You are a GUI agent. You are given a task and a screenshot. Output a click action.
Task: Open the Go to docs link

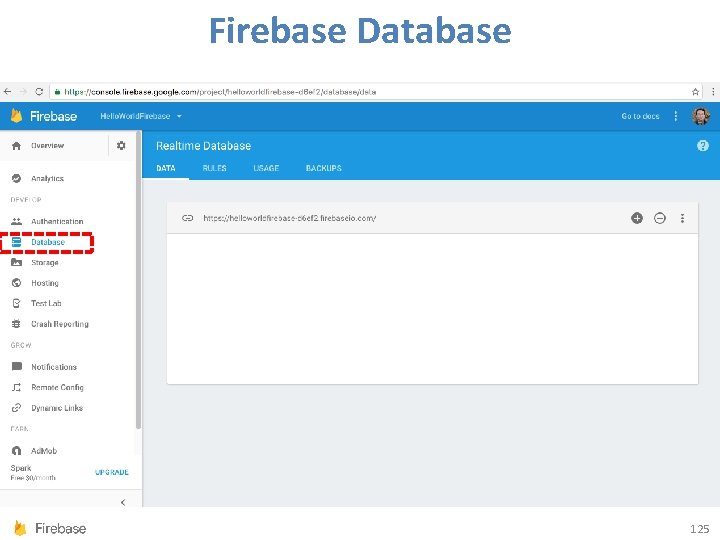click(x=640, y=116)
